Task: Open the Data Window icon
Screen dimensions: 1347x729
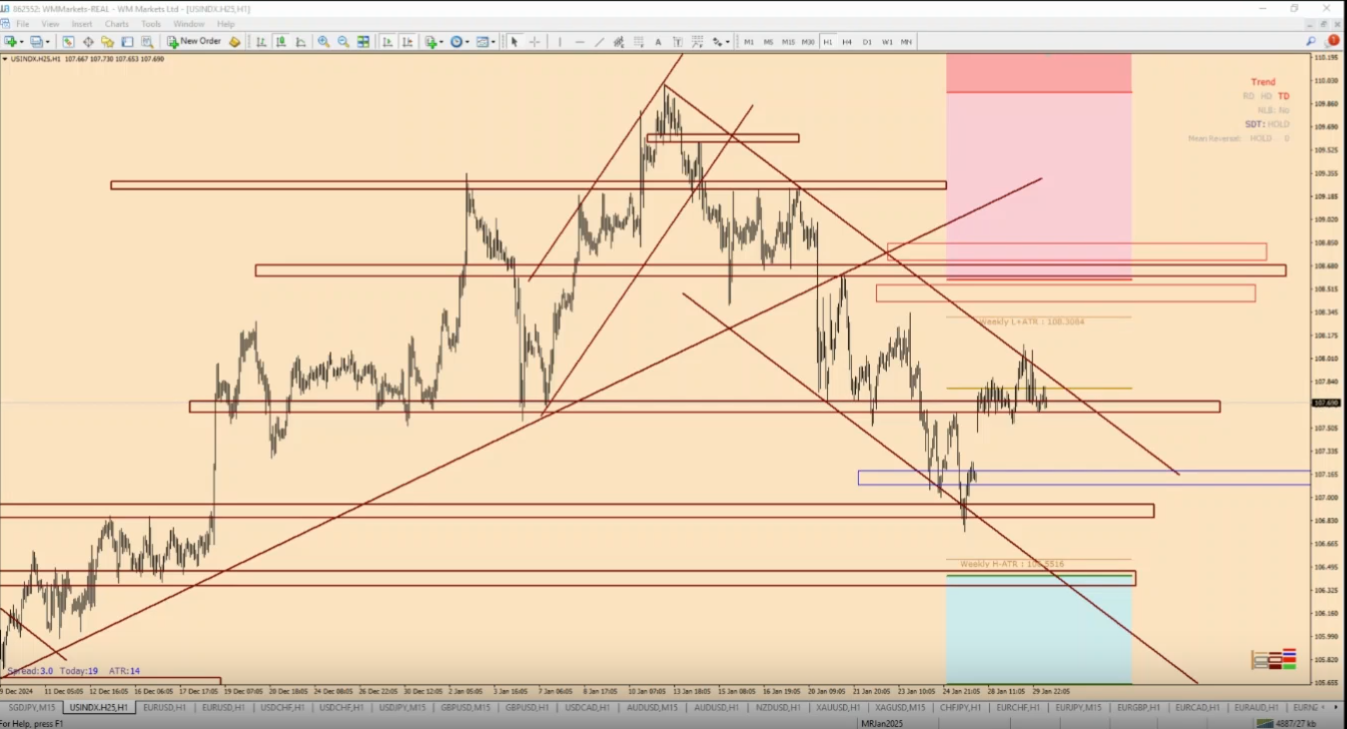Action: (x=88, y=42)
